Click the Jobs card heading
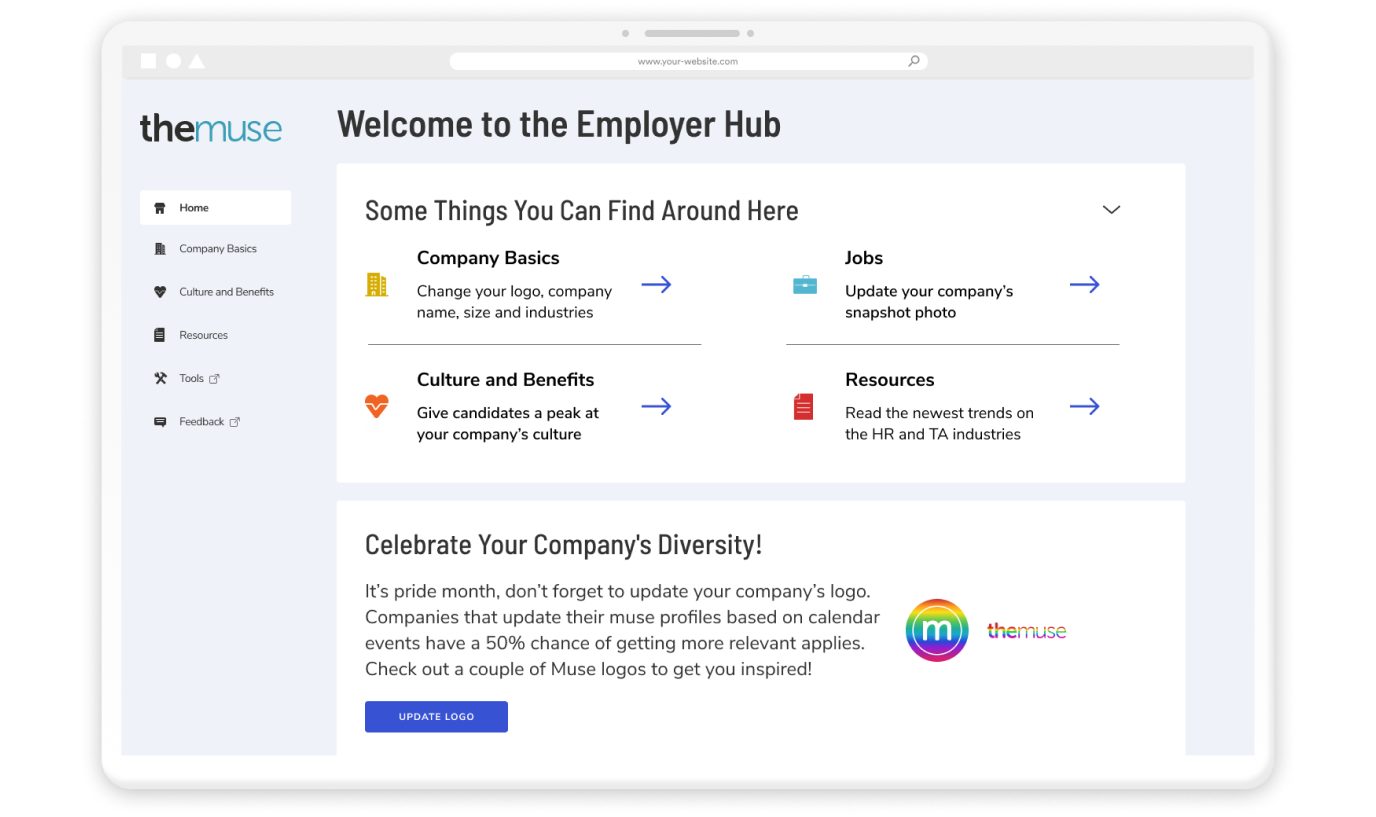Screen dimensions: 1376x817 click(x=864, y=258)
